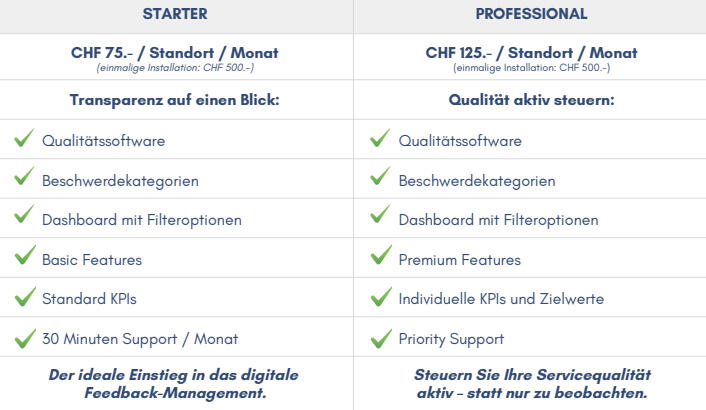Viewport: 706px width, 410px height.
Task: Click the checkmark next to Standard KPIs
Action: coord(25,297)
